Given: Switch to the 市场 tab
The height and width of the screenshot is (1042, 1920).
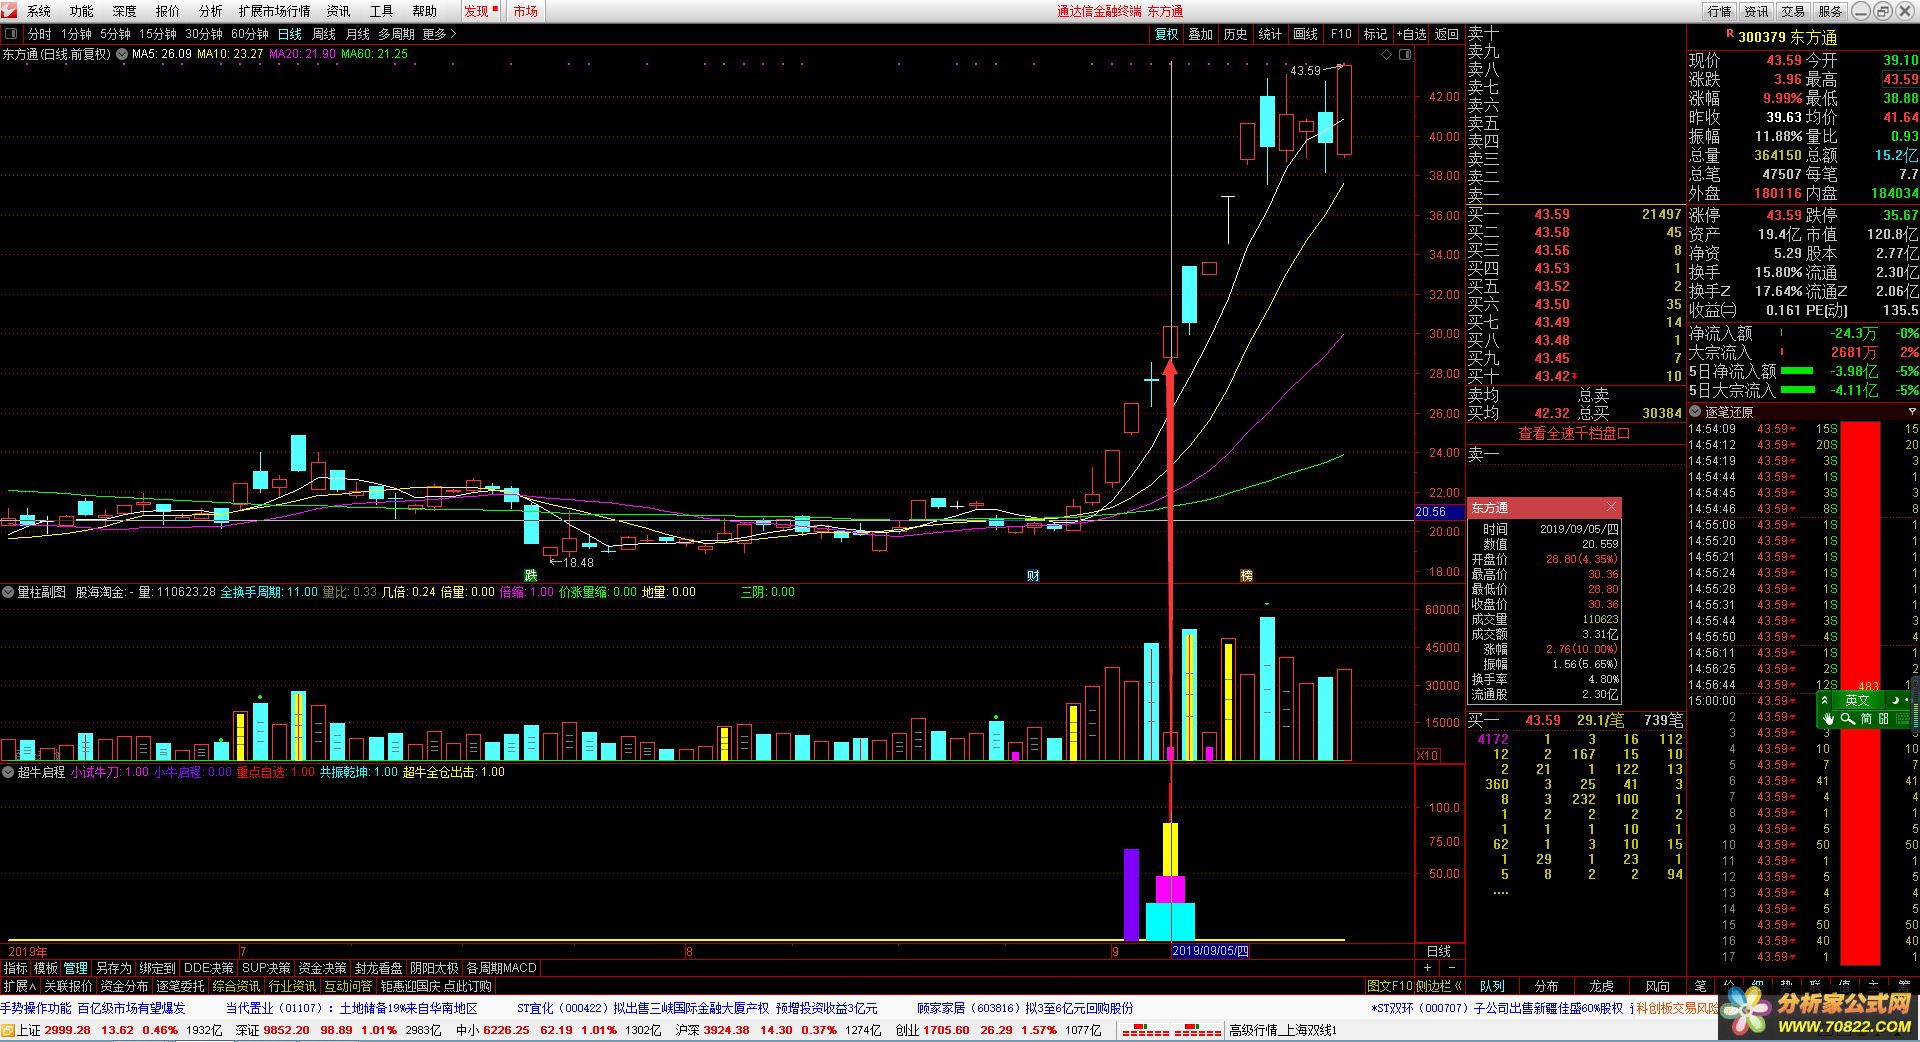Looking at the screenshot, I should 525,11.
